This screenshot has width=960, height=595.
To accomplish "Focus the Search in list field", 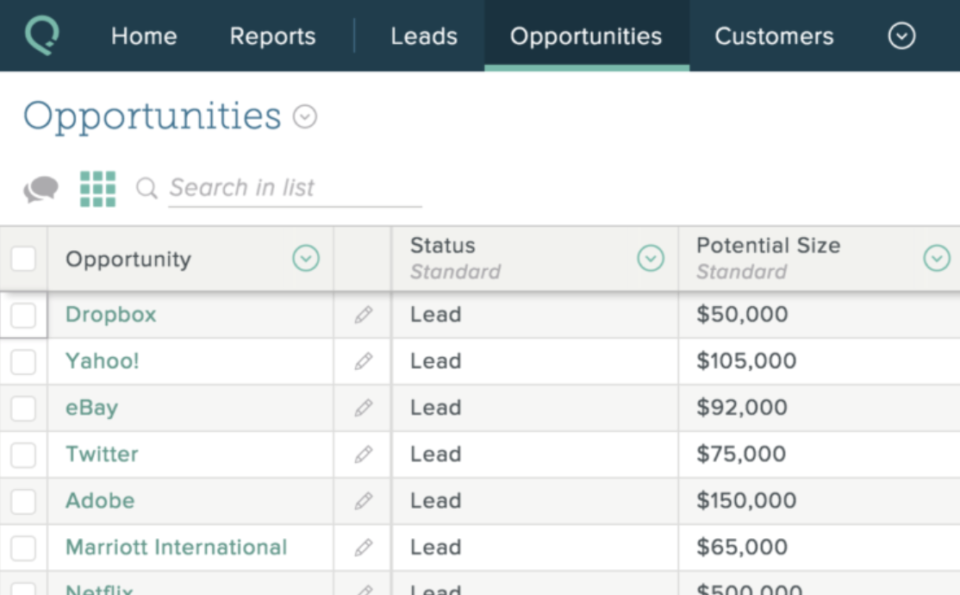I will pyautogui.click(x=295, y=189).
